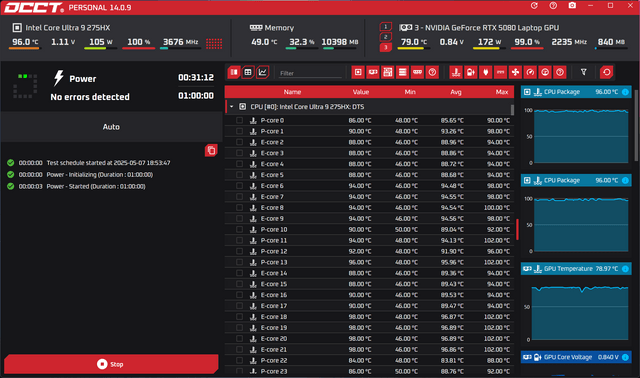
Task: Tick the P-core 10 checkbox
Action: (x=240, y=229)
